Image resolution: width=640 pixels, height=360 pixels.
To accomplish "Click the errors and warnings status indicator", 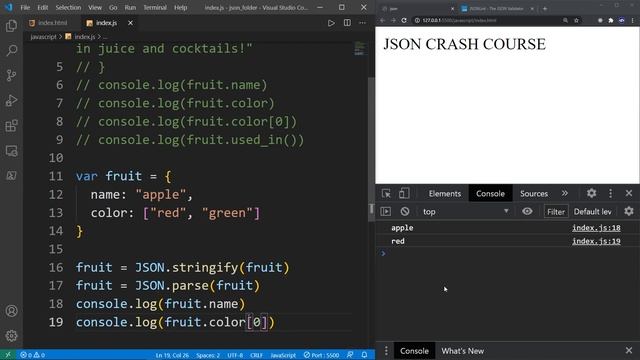I will (33, 355).
